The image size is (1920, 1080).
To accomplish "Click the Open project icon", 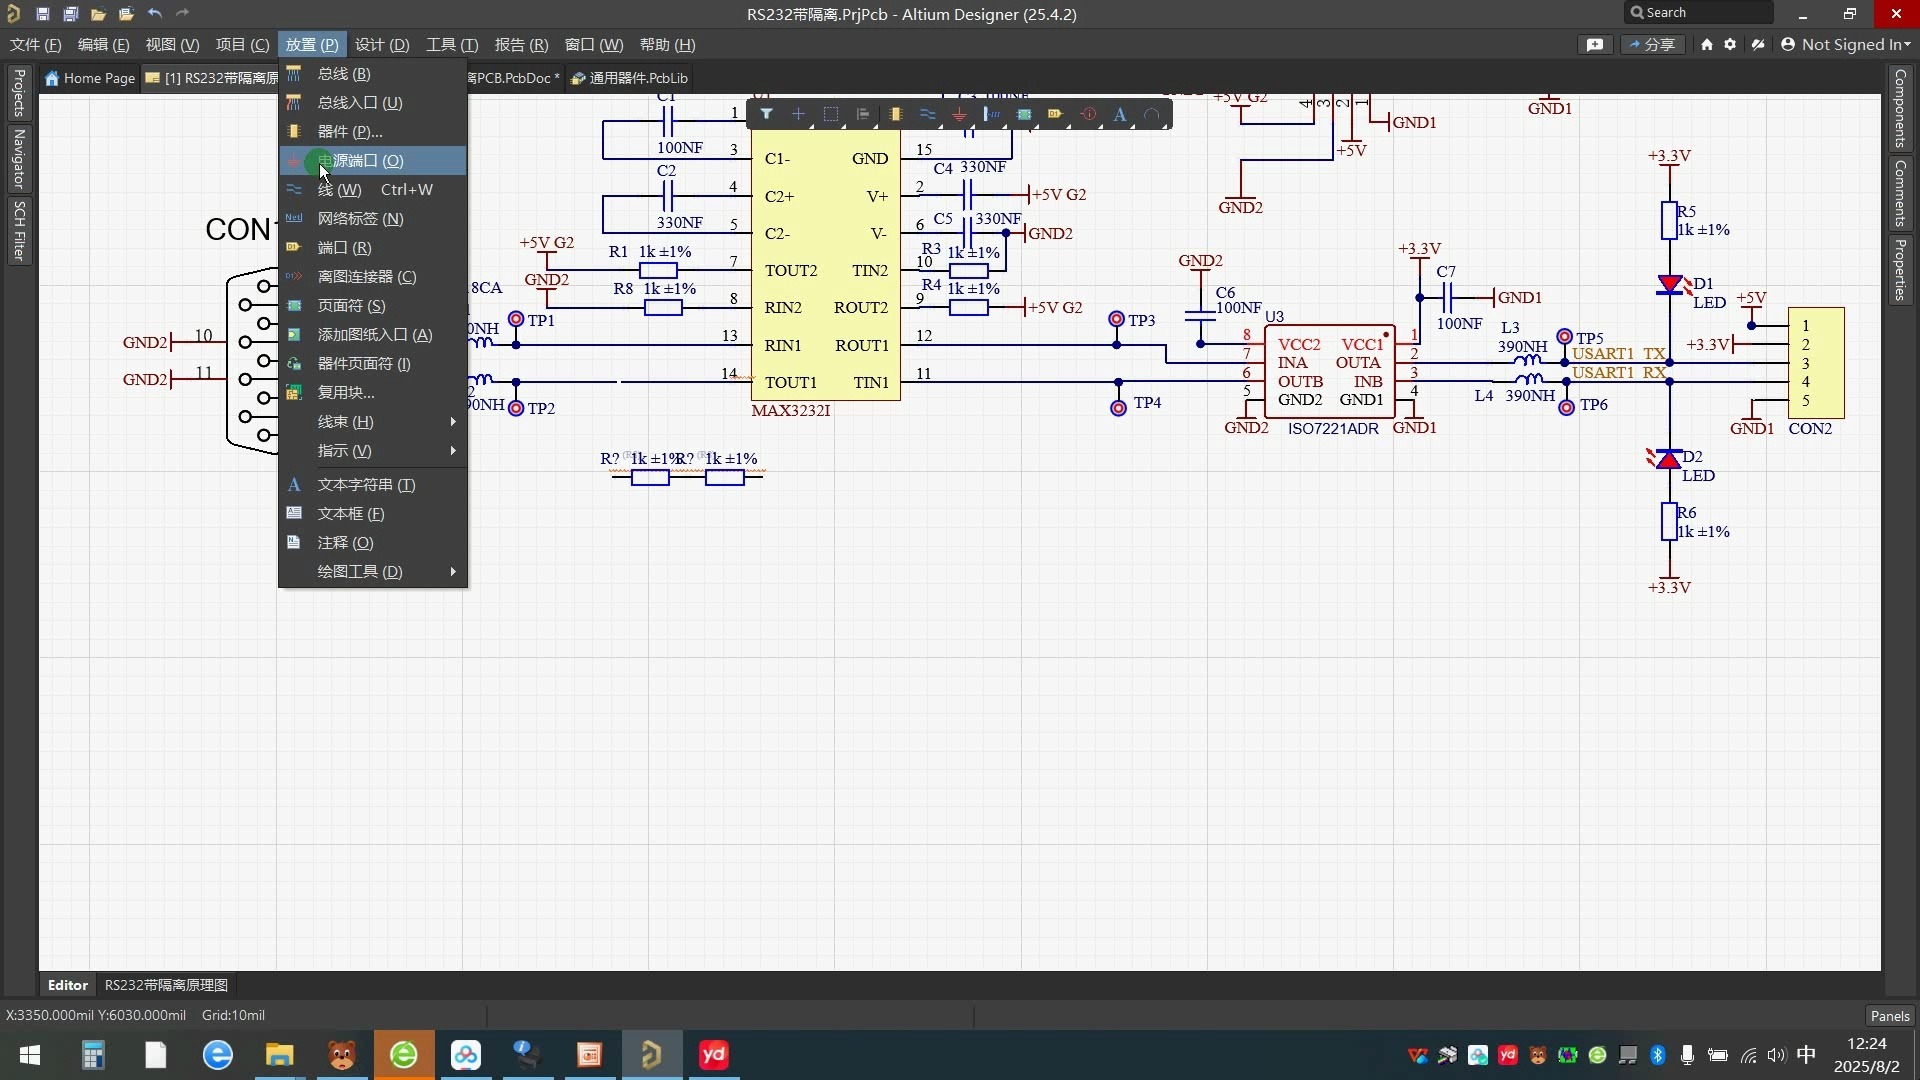I will (x=126, y=14).
